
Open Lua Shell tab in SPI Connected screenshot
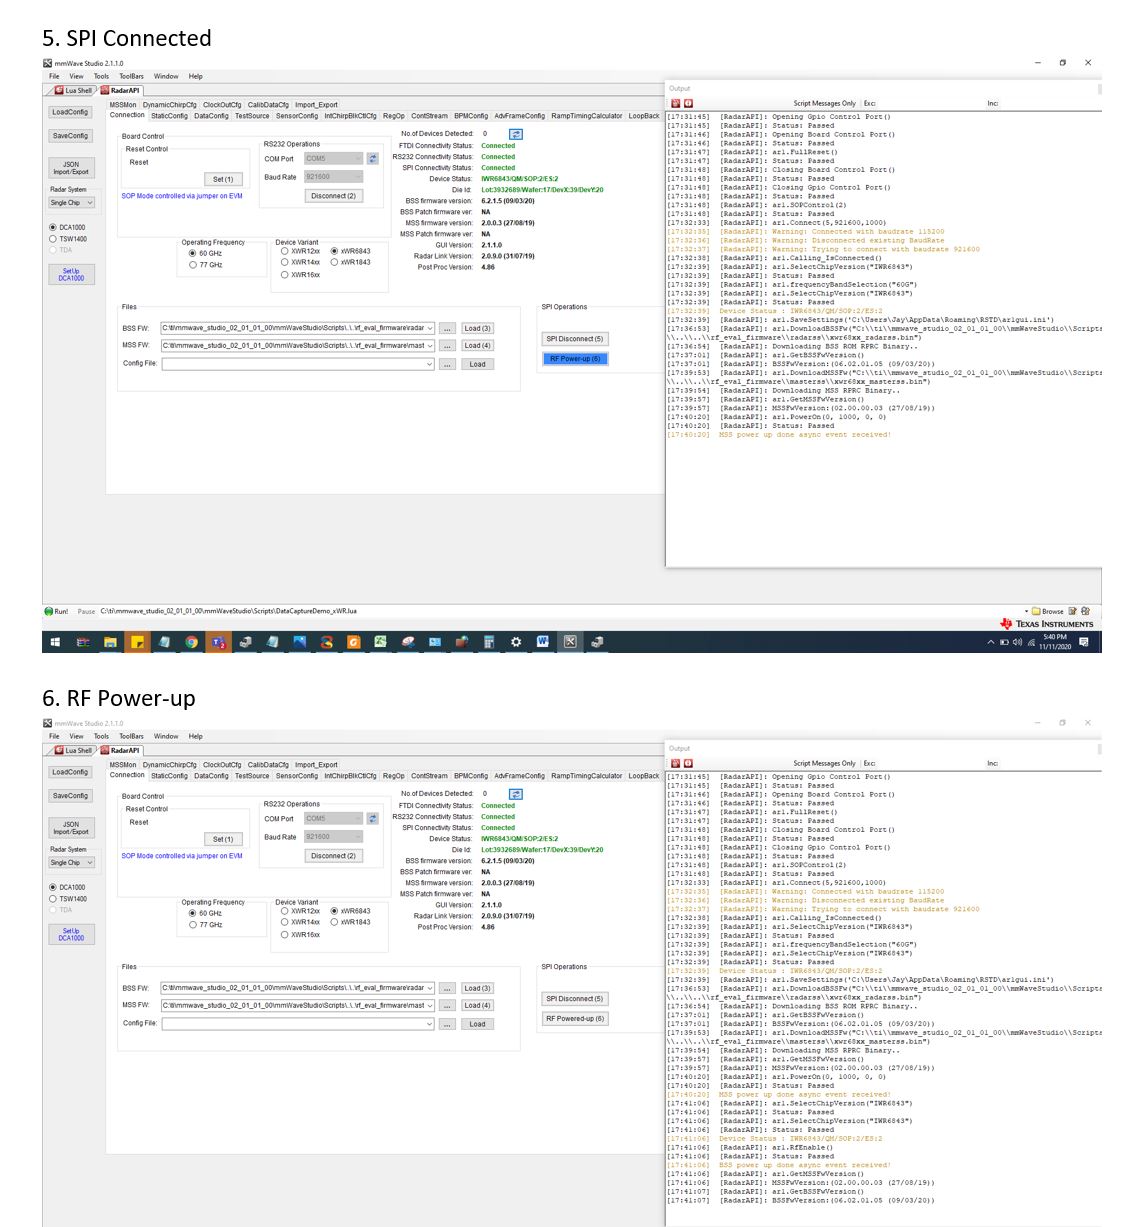(74, 90)
